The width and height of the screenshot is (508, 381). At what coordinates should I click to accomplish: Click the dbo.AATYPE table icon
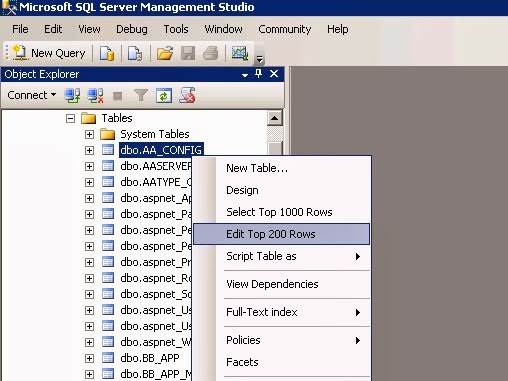[x=108, y=182]
